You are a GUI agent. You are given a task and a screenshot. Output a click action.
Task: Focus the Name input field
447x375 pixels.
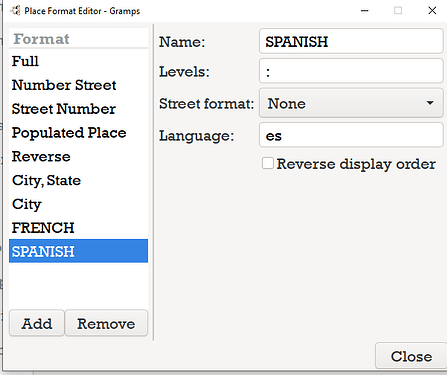click(351, 41)
